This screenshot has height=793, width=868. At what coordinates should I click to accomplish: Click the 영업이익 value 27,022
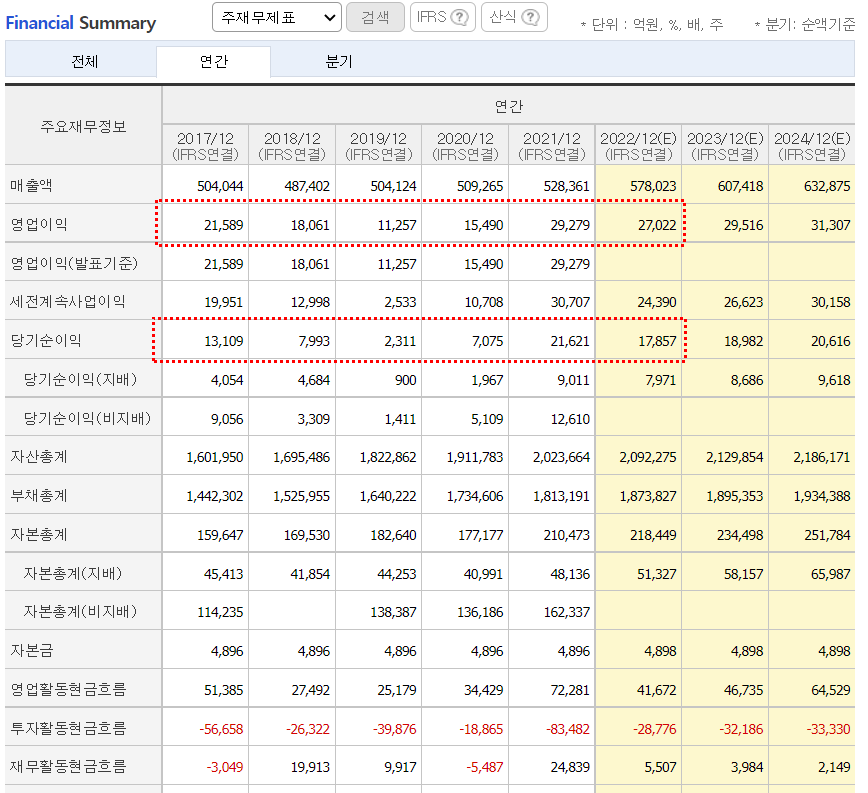(657, 225)
